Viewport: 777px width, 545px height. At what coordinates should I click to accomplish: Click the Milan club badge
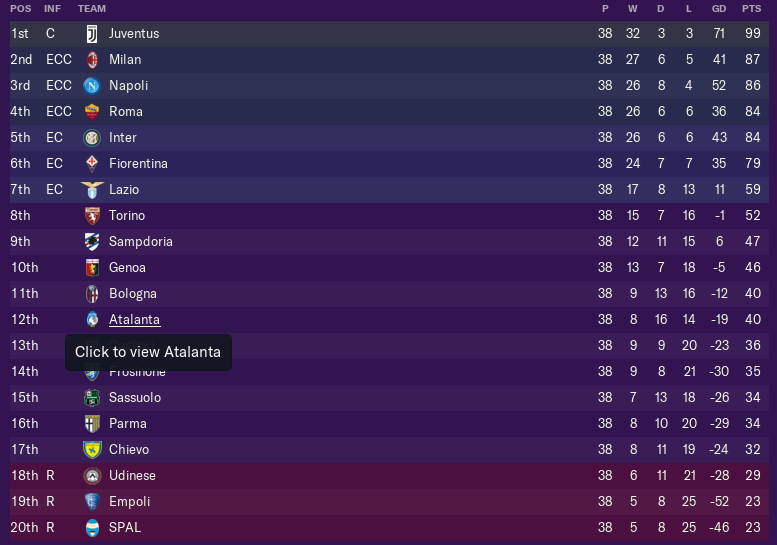[92, 59]
